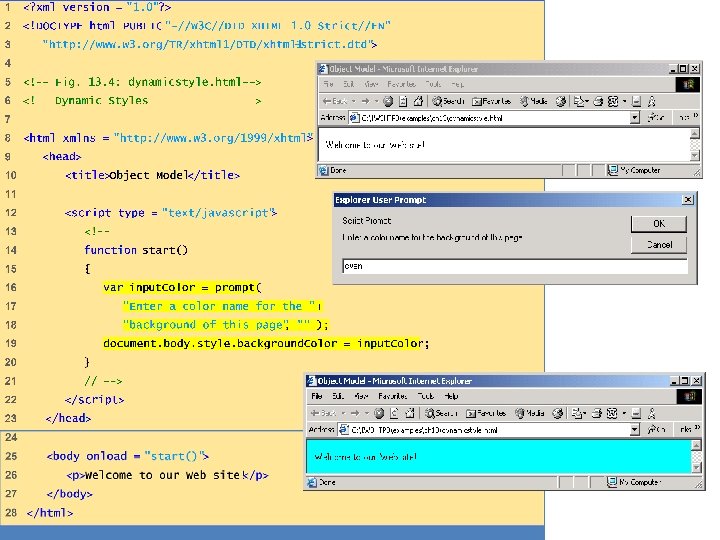Click Discuss icon in the white-page IE window

pyautogui.click(x=636, y=101)
